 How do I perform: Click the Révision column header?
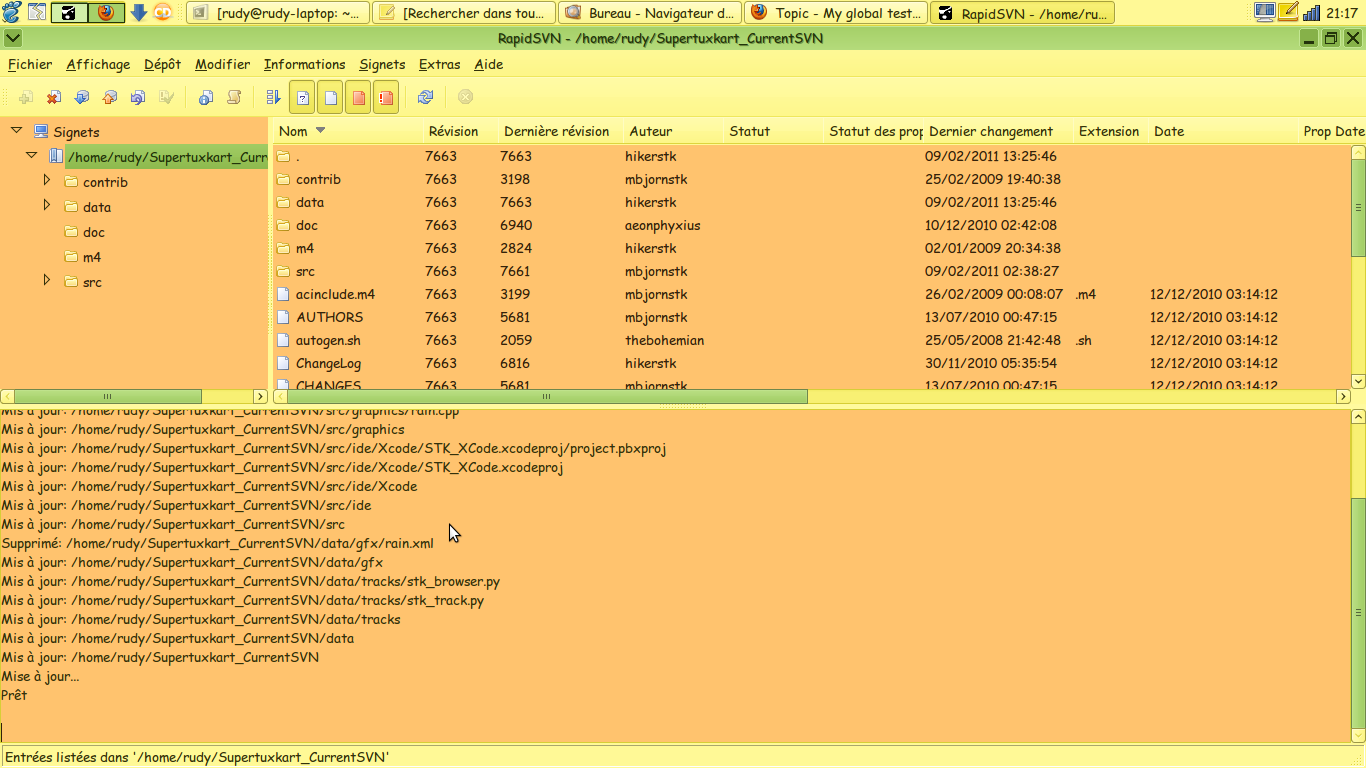pyautogui.click(x=453, y=131)
